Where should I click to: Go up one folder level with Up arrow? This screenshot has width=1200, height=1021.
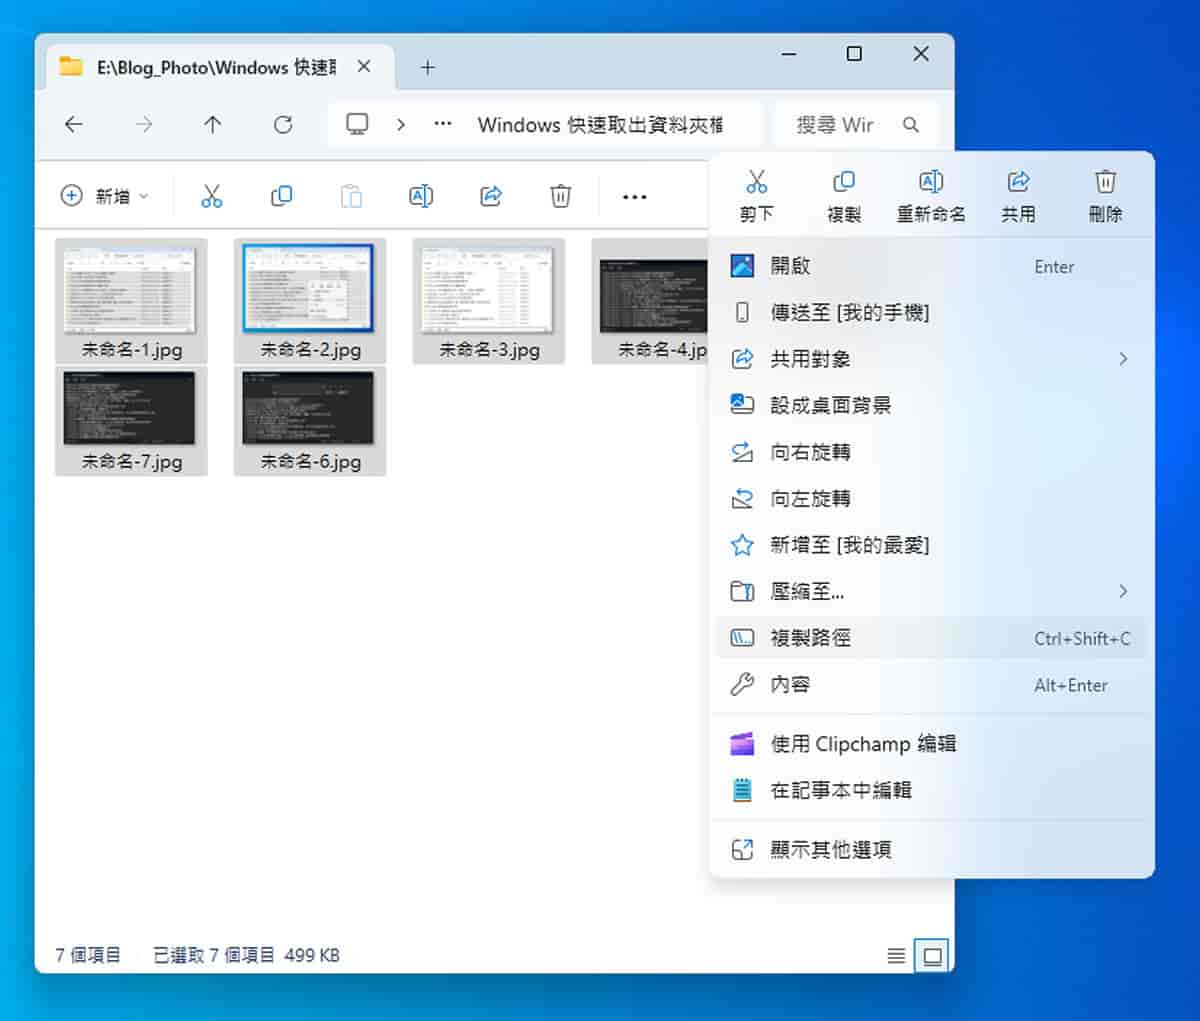click(212, 124)
